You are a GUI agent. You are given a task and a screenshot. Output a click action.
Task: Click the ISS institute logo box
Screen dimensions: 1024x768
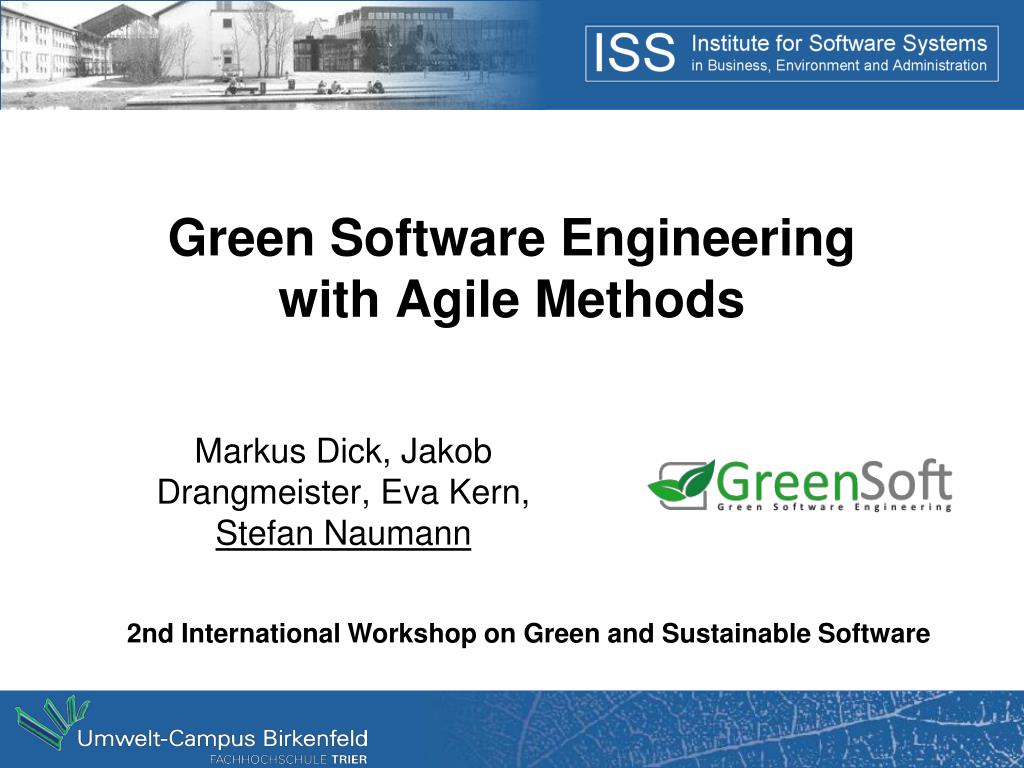pyautogui.click(x=792, y=54)
